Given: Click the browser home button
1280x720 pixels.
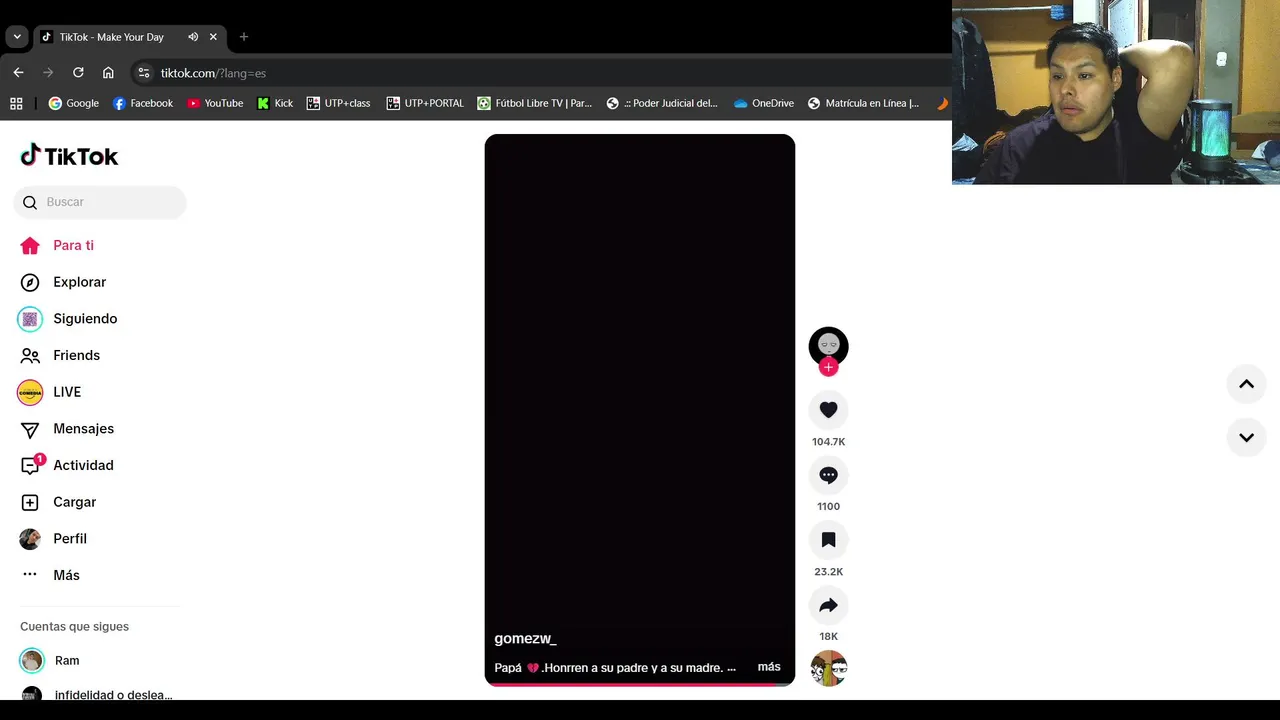Looking at the screenshot, I should (108, 73).
